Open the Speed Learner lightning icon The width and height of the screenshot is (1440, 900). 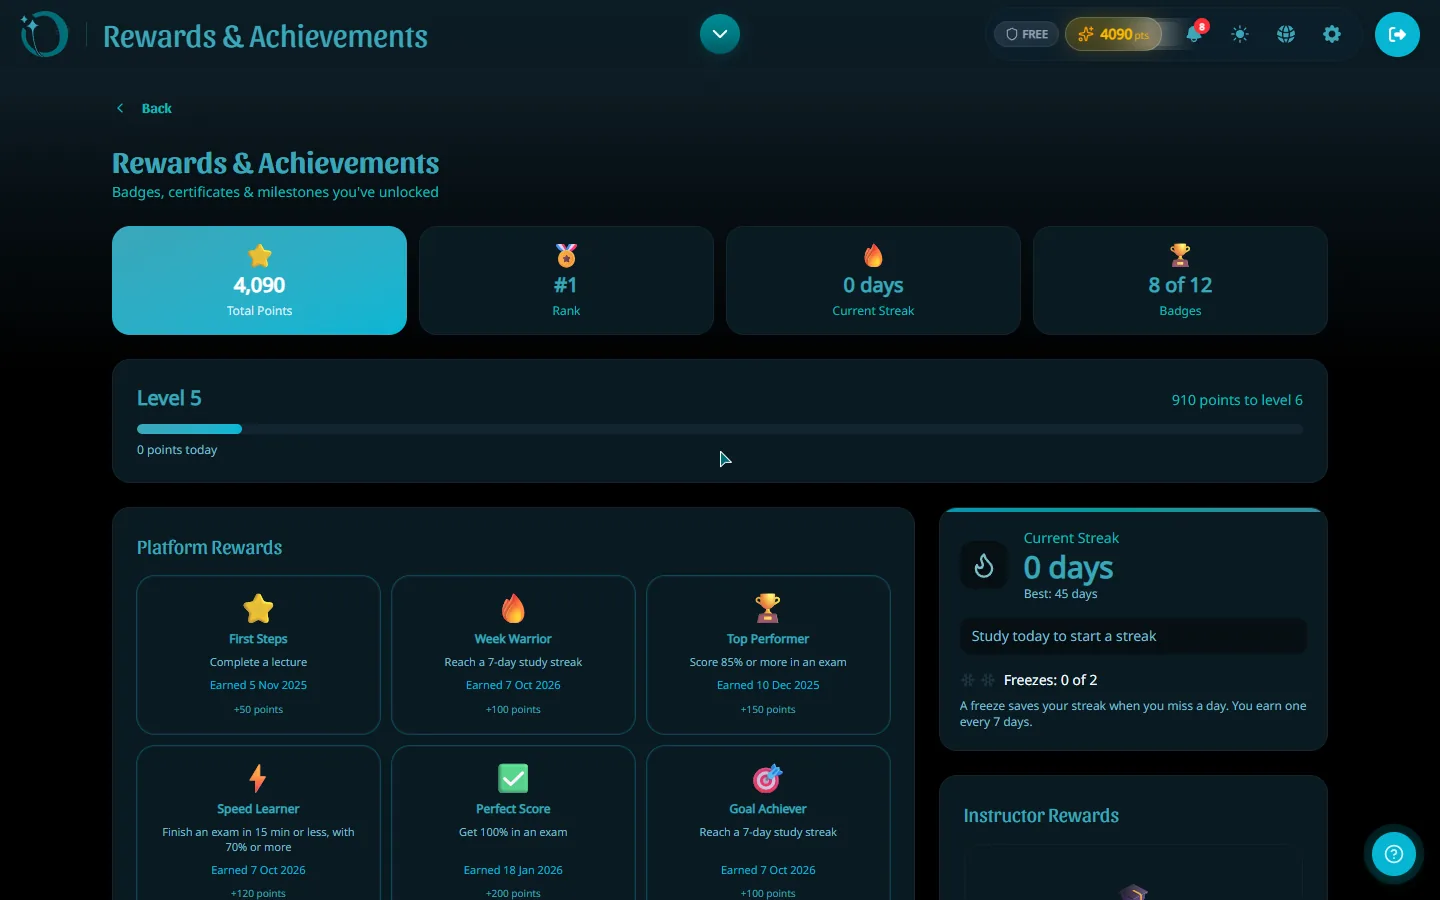(x=258, y=778)
